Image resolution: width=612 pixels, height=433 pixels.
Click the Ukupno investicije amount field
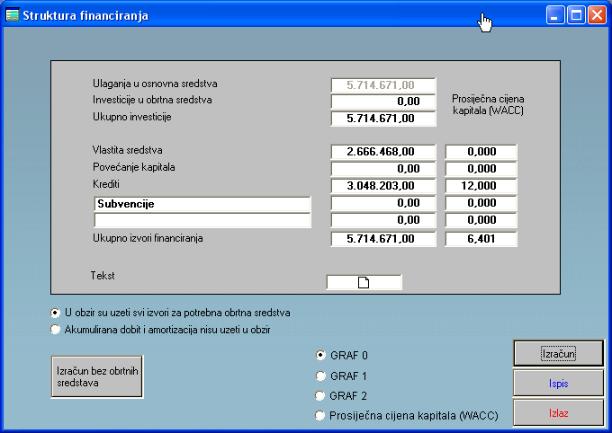383,118
